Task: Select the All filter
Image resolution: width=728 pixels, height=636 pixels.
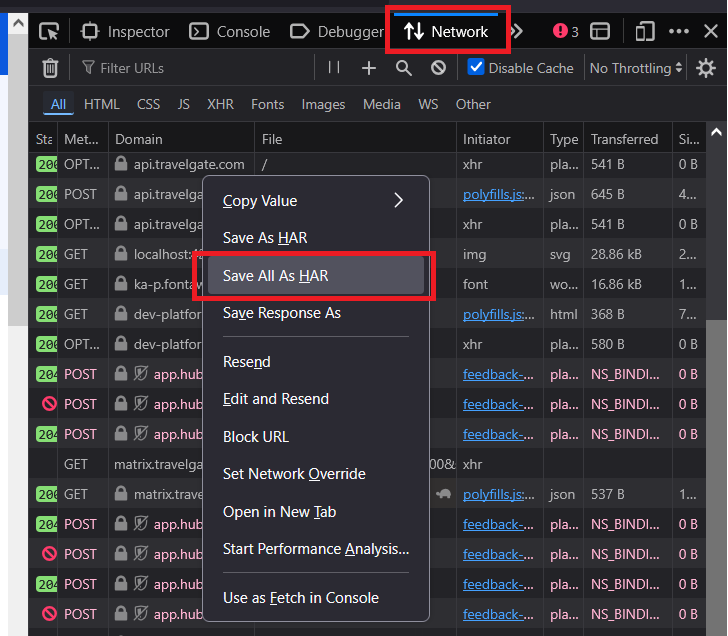Action: [x=58, y=104]
